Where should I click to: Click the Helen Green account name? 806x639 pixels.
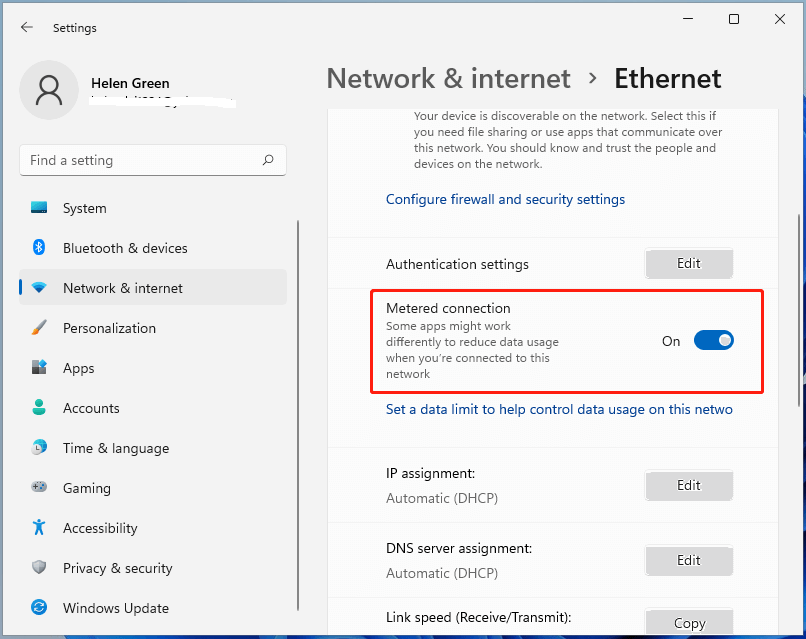point(130,83)
